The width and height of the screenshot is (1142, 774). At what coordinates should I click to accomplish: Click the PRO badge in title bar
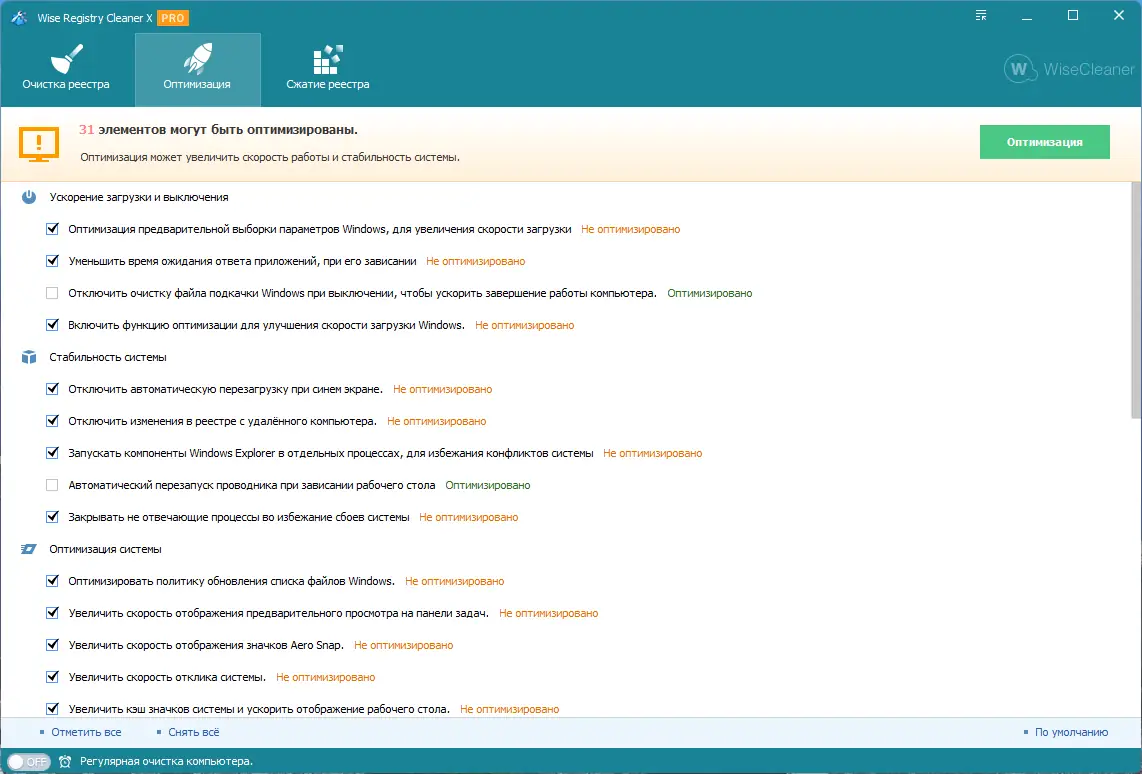click(173, 17)
